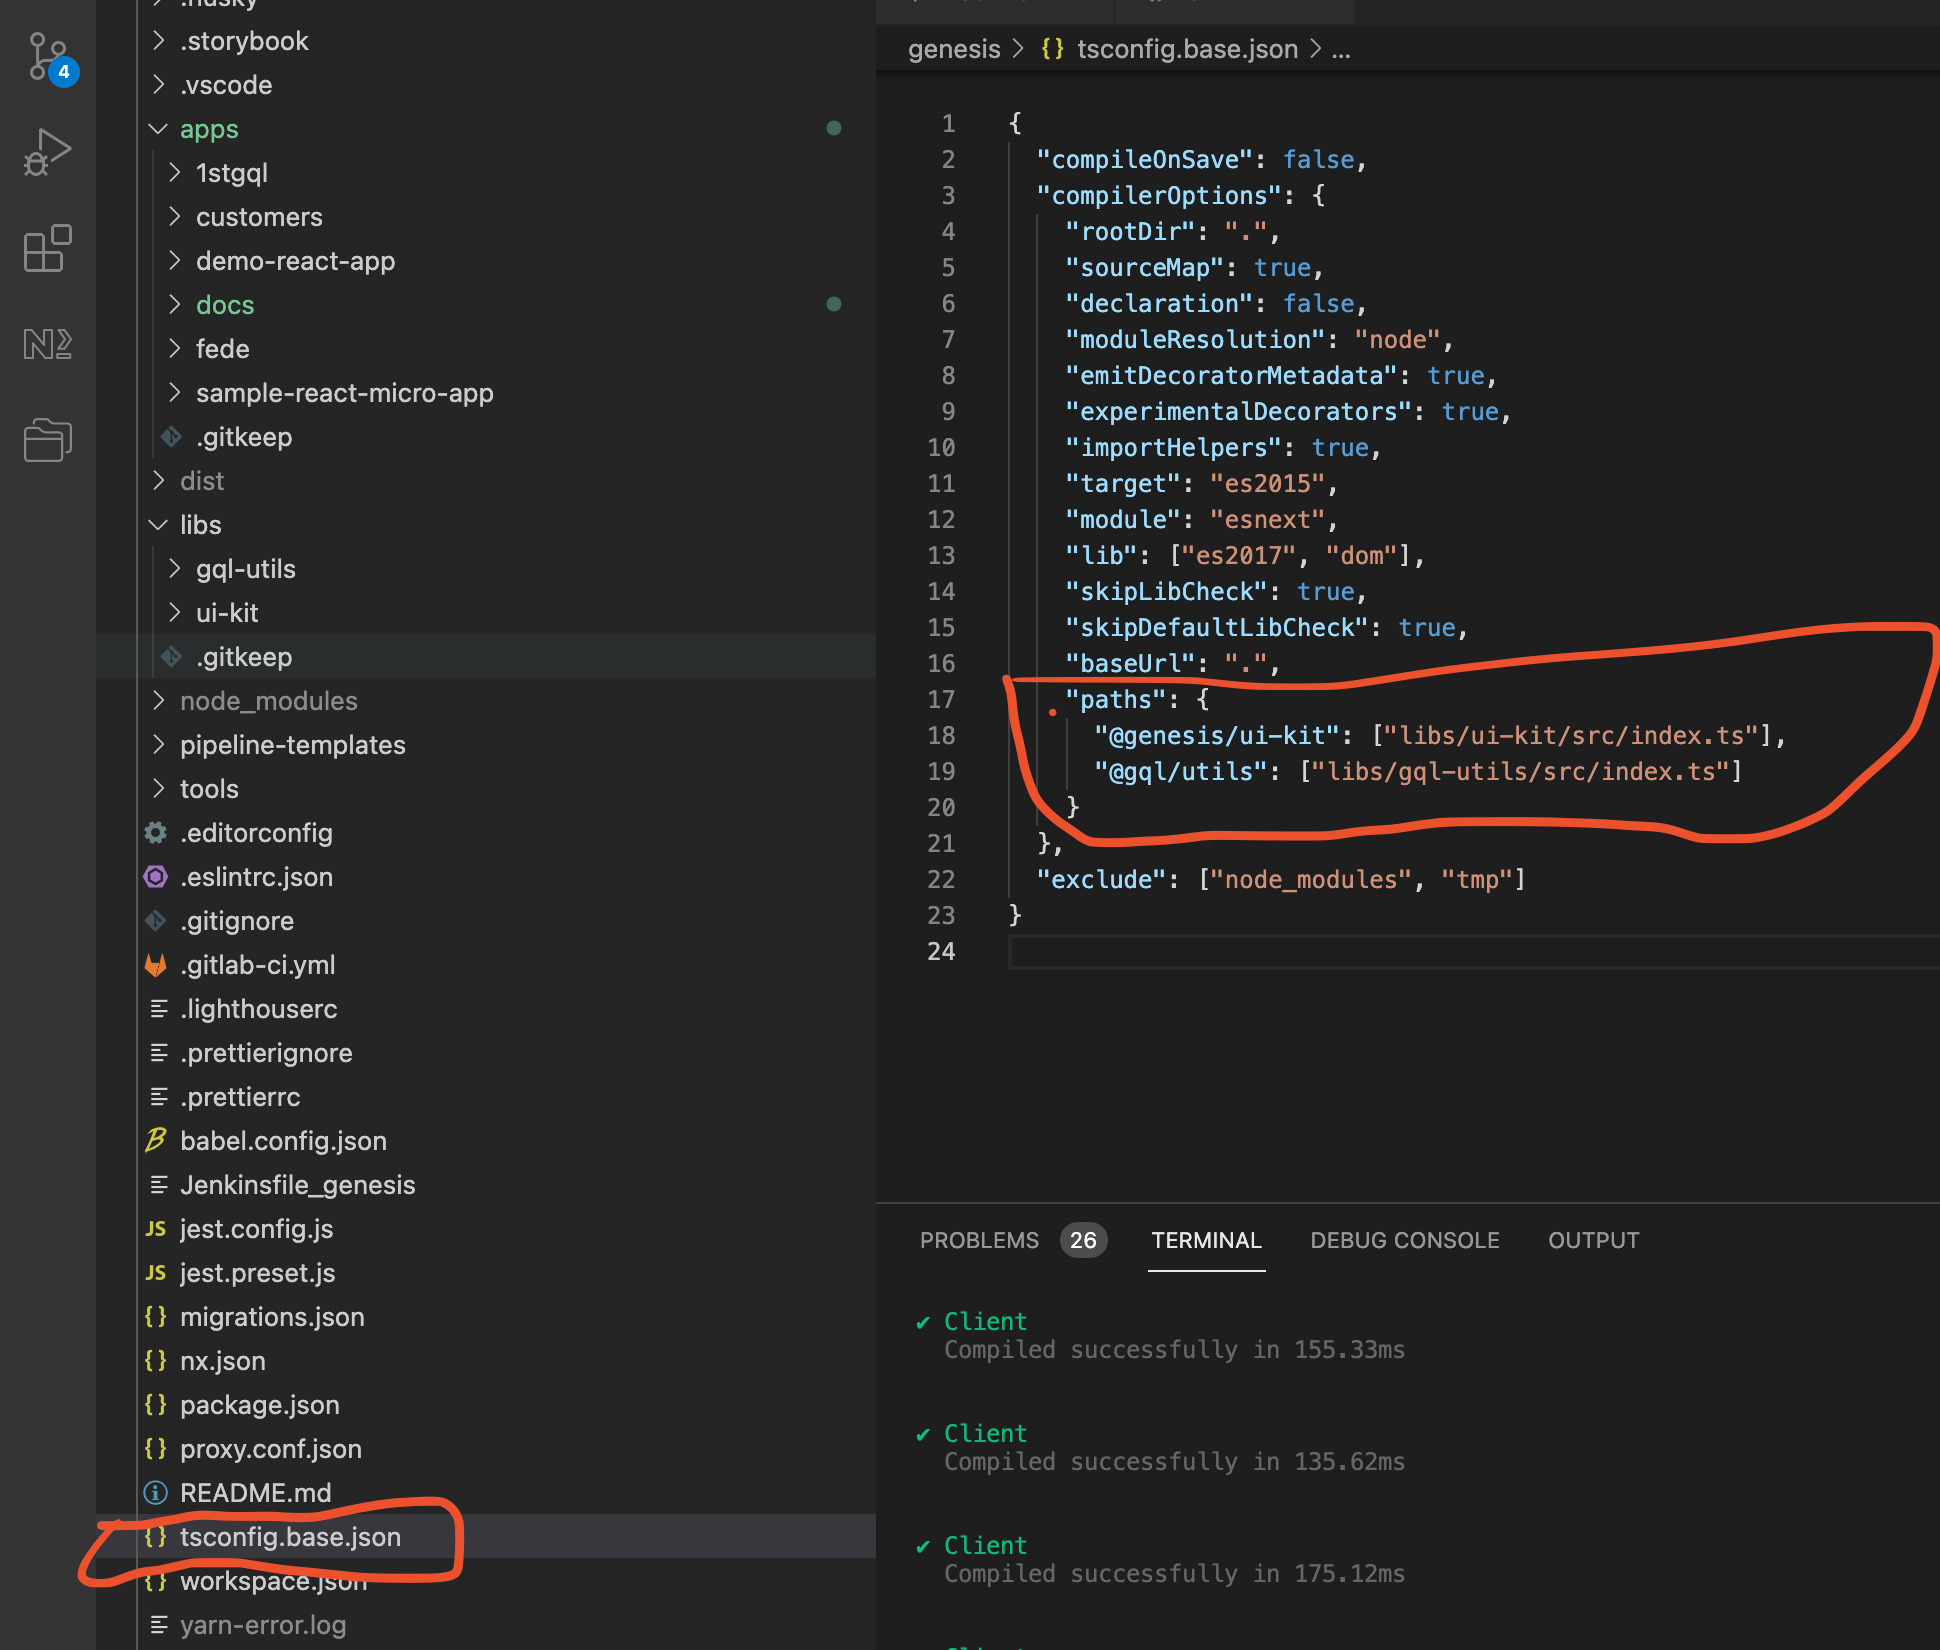
Task: Expand the tools folder
Action: coord(158,788)
